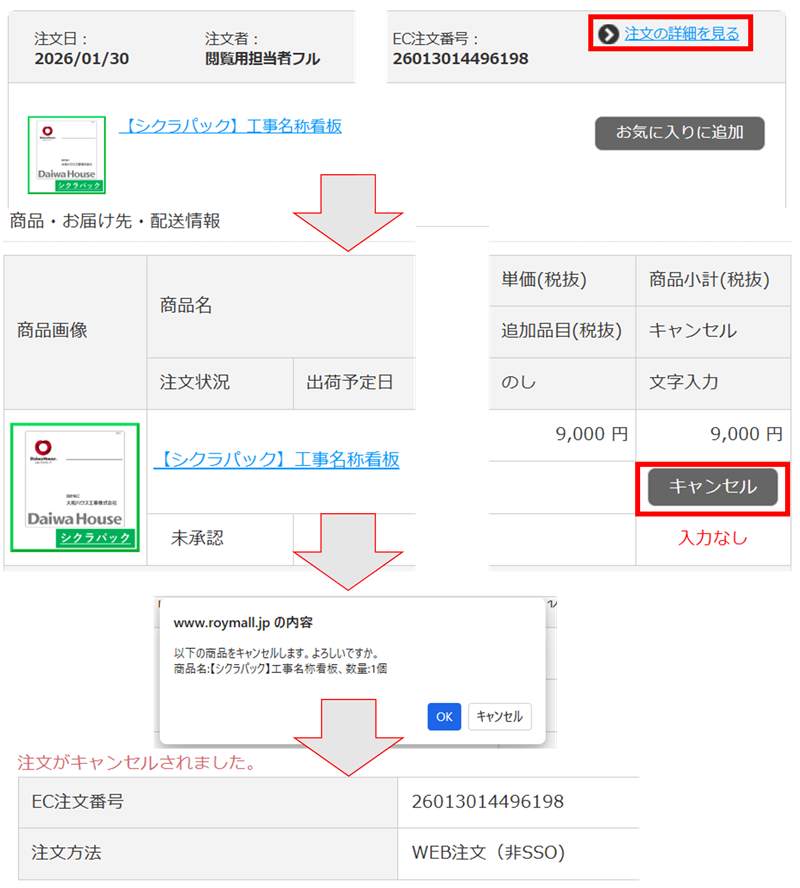
Task: Click the 未承認 order status cell
Action: 197,538
